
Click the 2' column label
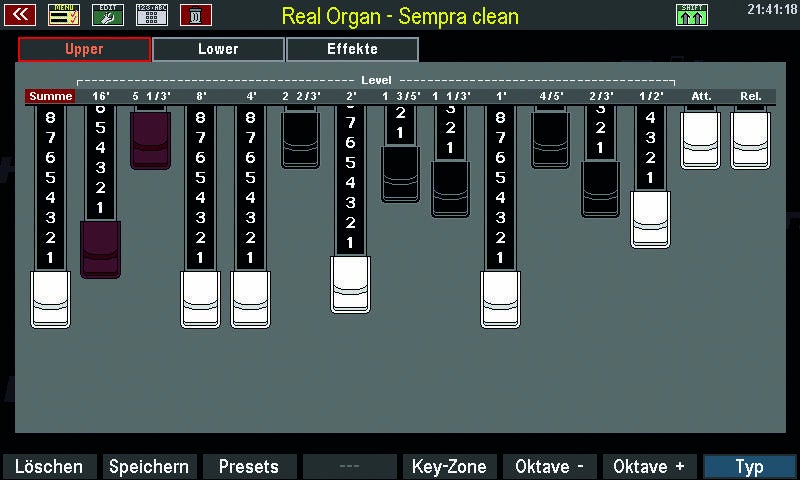point(351,96)
